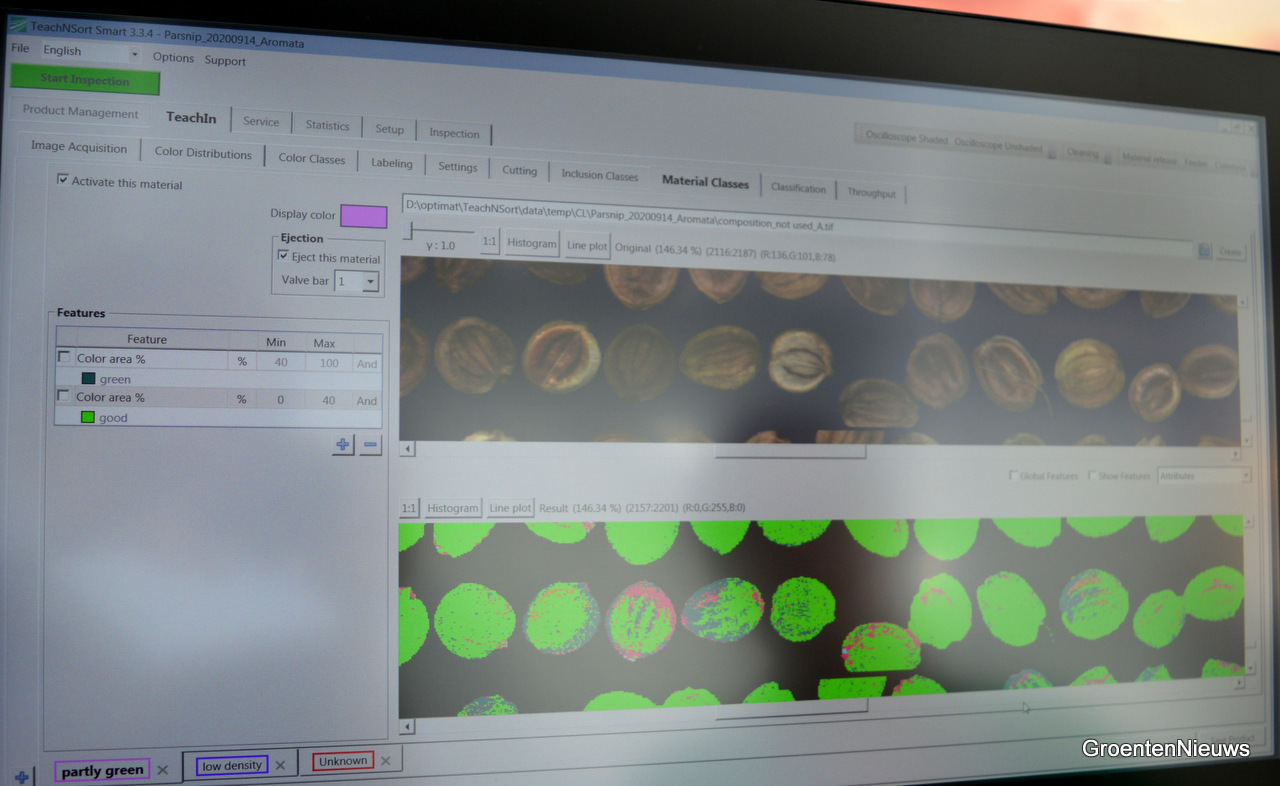1280x786 pixels.
Task: Add a new material class with bottom-left plus
Action: [22, 777]
